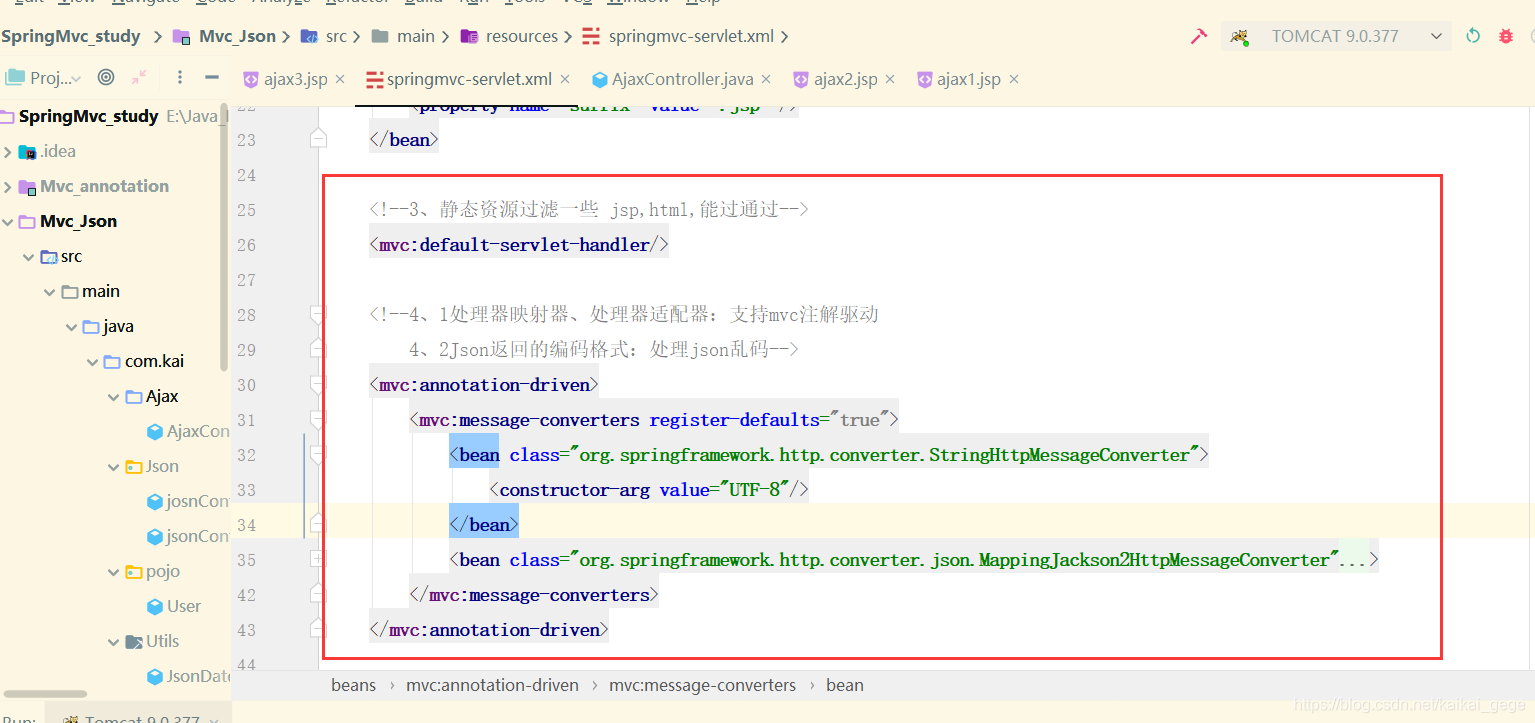Open the TOMCAT 9.0.377 run configuration dropdown
The width and height of the screenshot is (1535, 723).
[1336, 36]
